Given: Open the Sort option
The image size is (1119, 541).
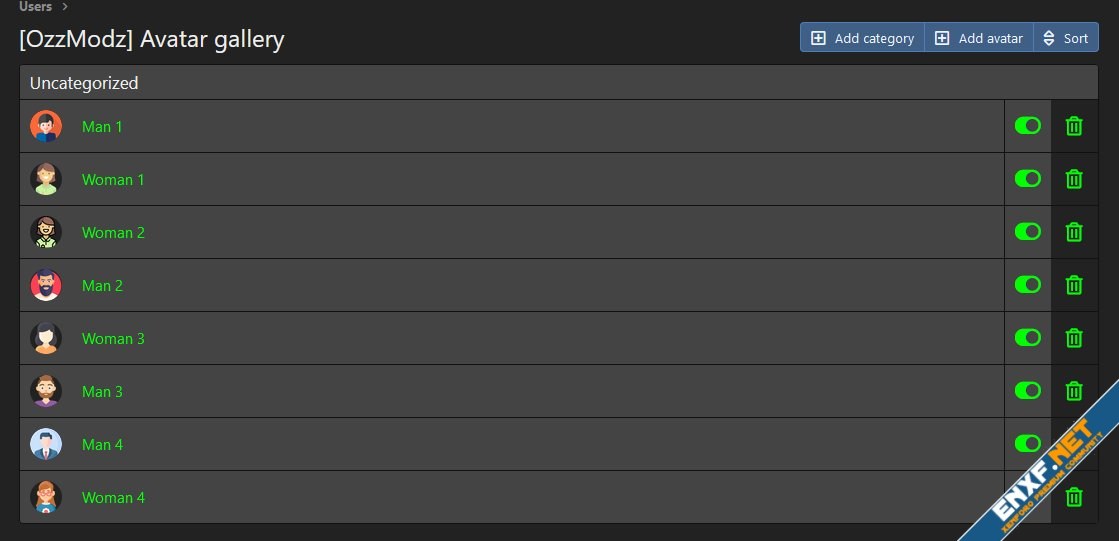Looking at the screenshot, I should (x=1065, y=38).
